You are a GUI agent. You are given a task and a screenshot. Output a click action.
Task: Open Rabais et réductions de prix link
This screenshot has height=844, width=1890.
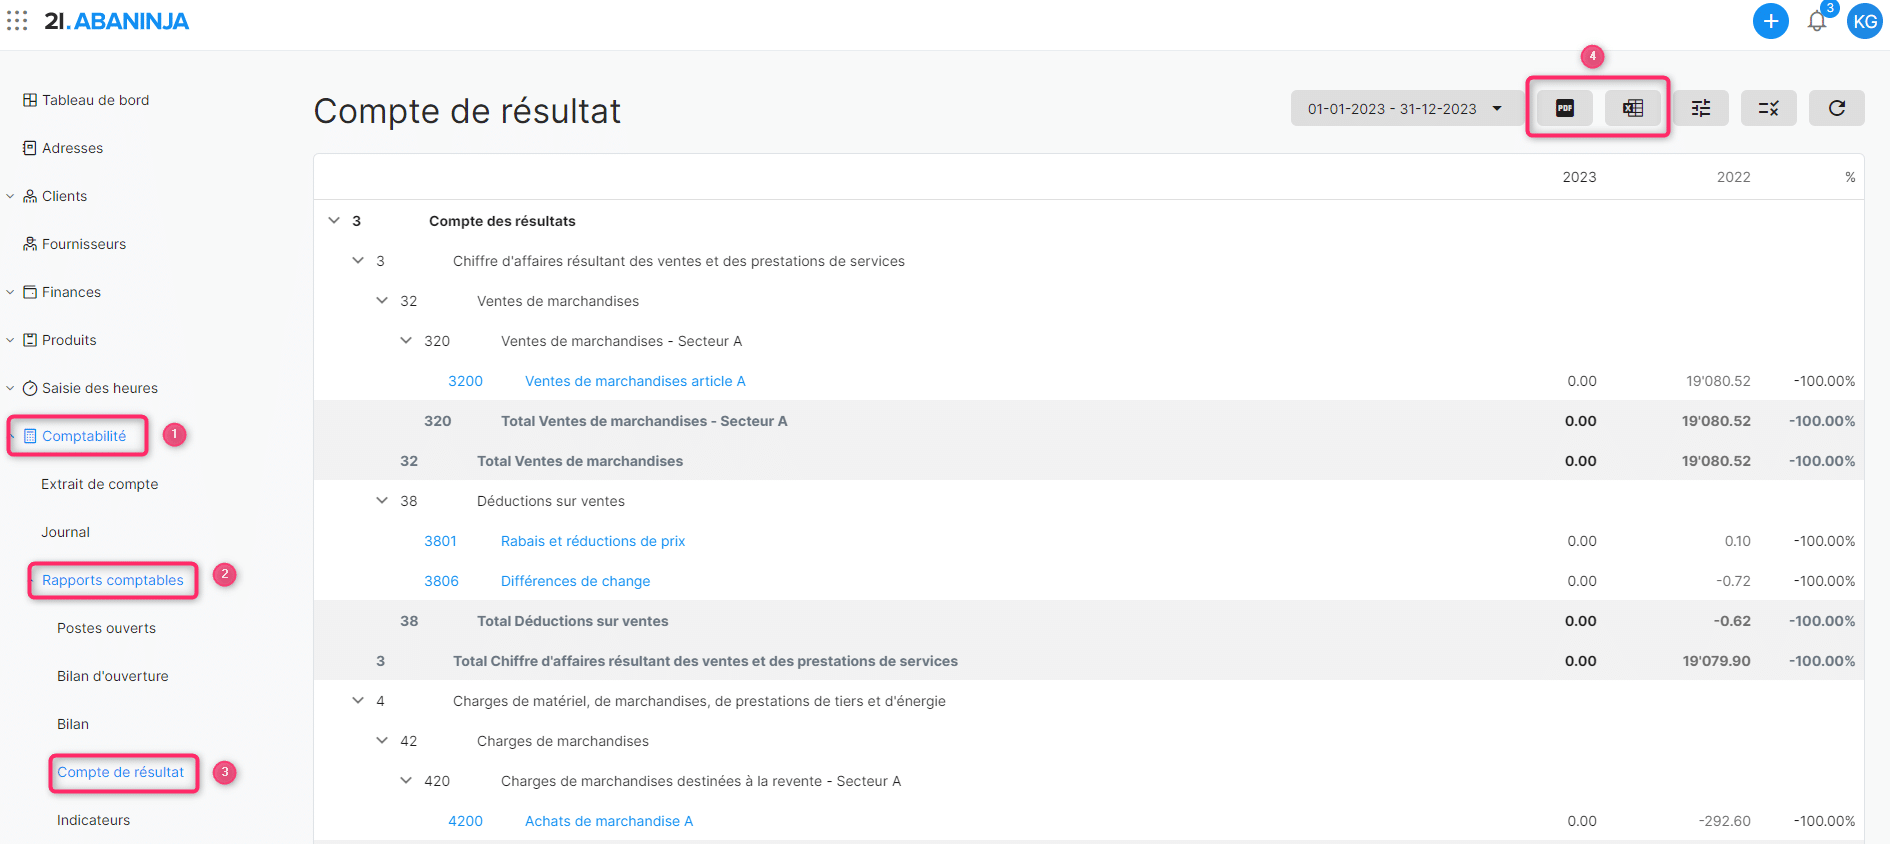593,541
